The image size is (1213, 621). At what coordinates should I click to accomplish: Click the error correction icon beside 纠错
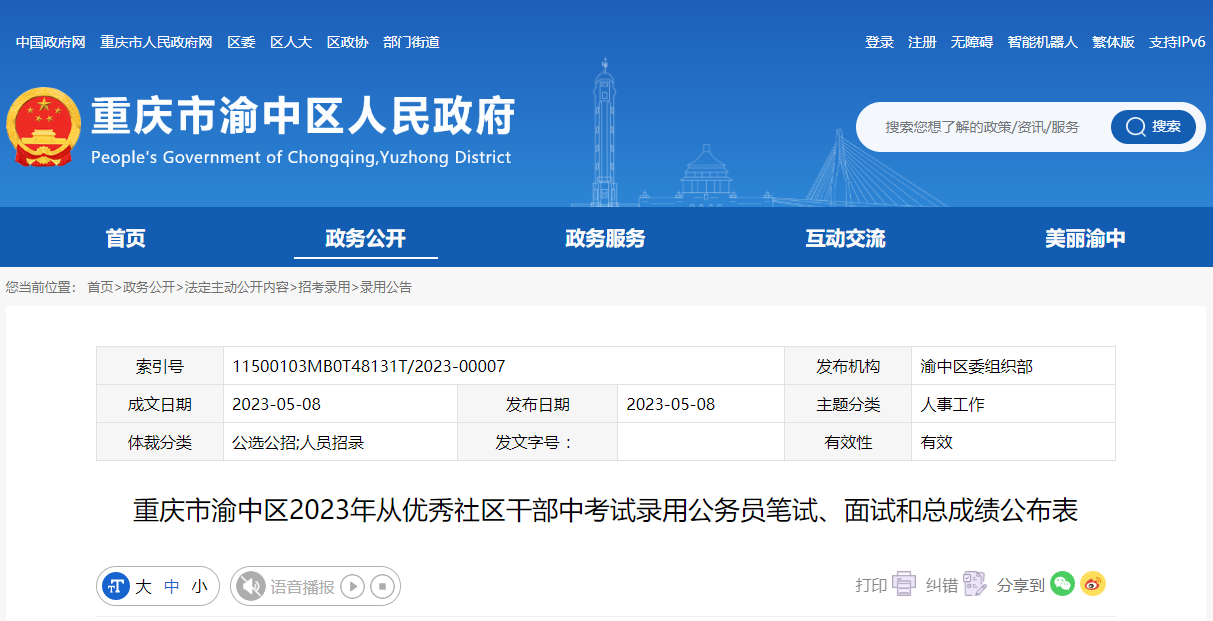coord(974,584)
